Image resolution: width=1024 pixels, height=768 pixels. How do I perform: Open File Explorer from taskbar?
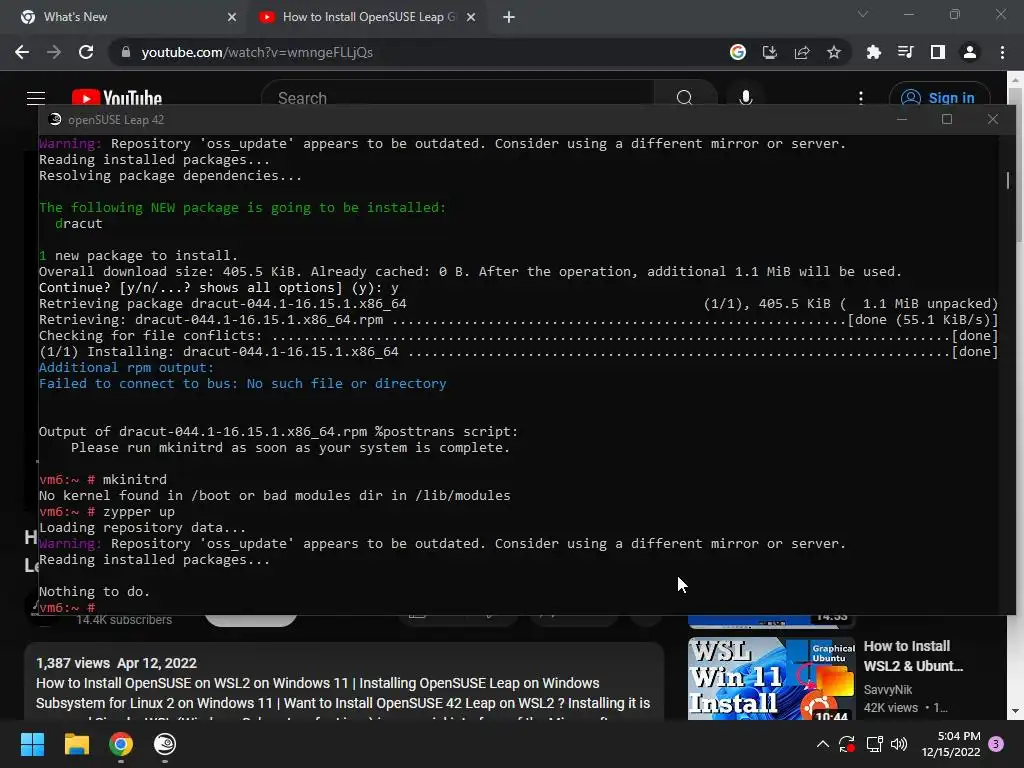click(x=76, y=744)
